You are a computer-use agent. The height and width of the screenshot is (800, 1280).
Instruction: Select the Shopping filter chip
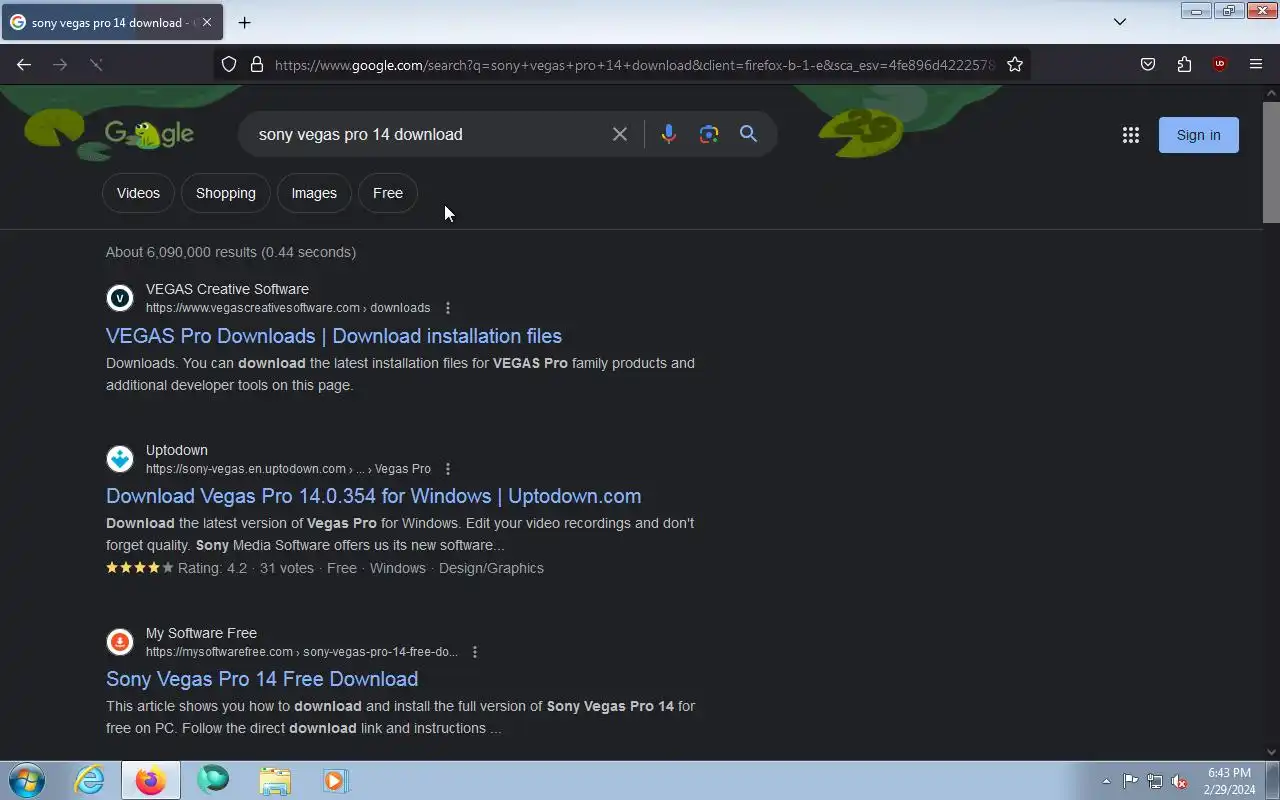click(226, 193)
